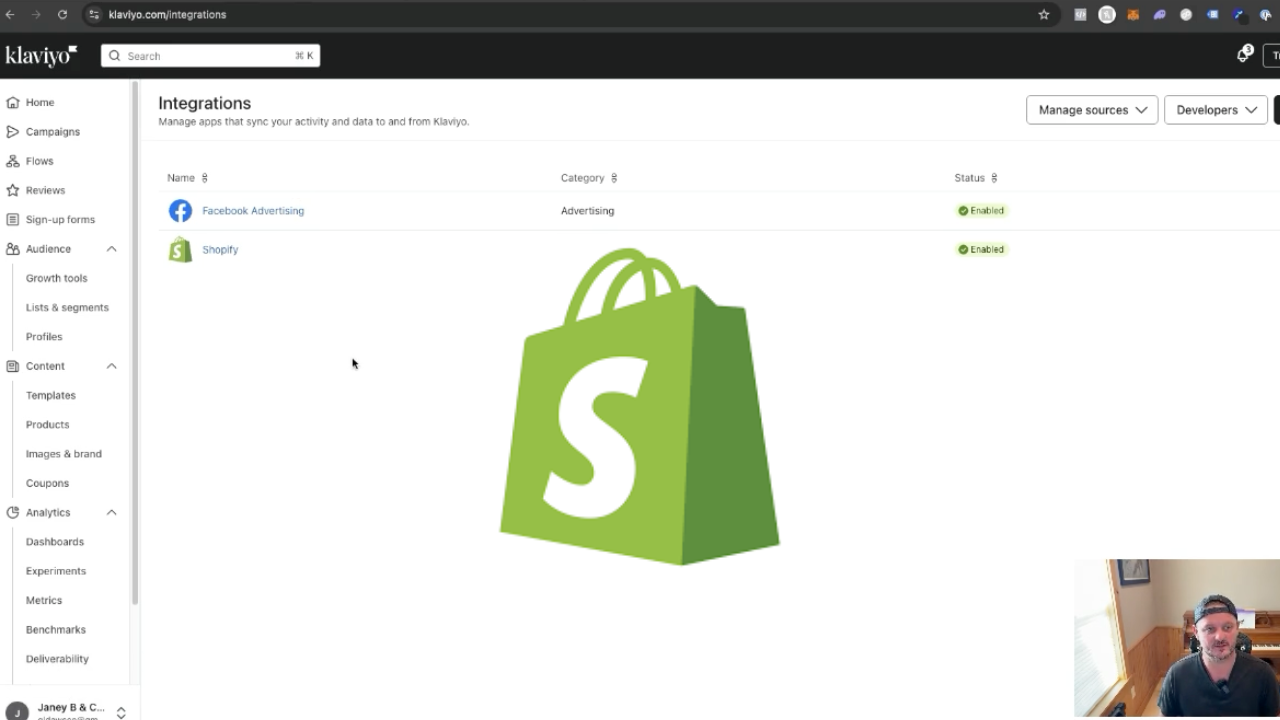
Task: Open Lists & segments page
Action: point(67,307)
